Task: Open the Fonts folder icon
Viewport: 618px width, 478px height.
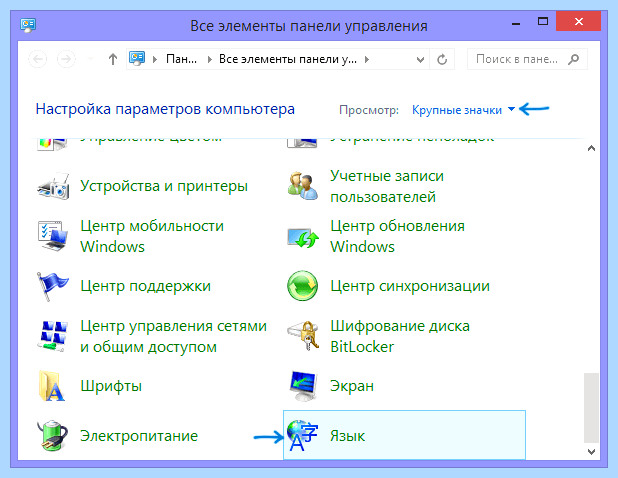Action: click(51, 386)
